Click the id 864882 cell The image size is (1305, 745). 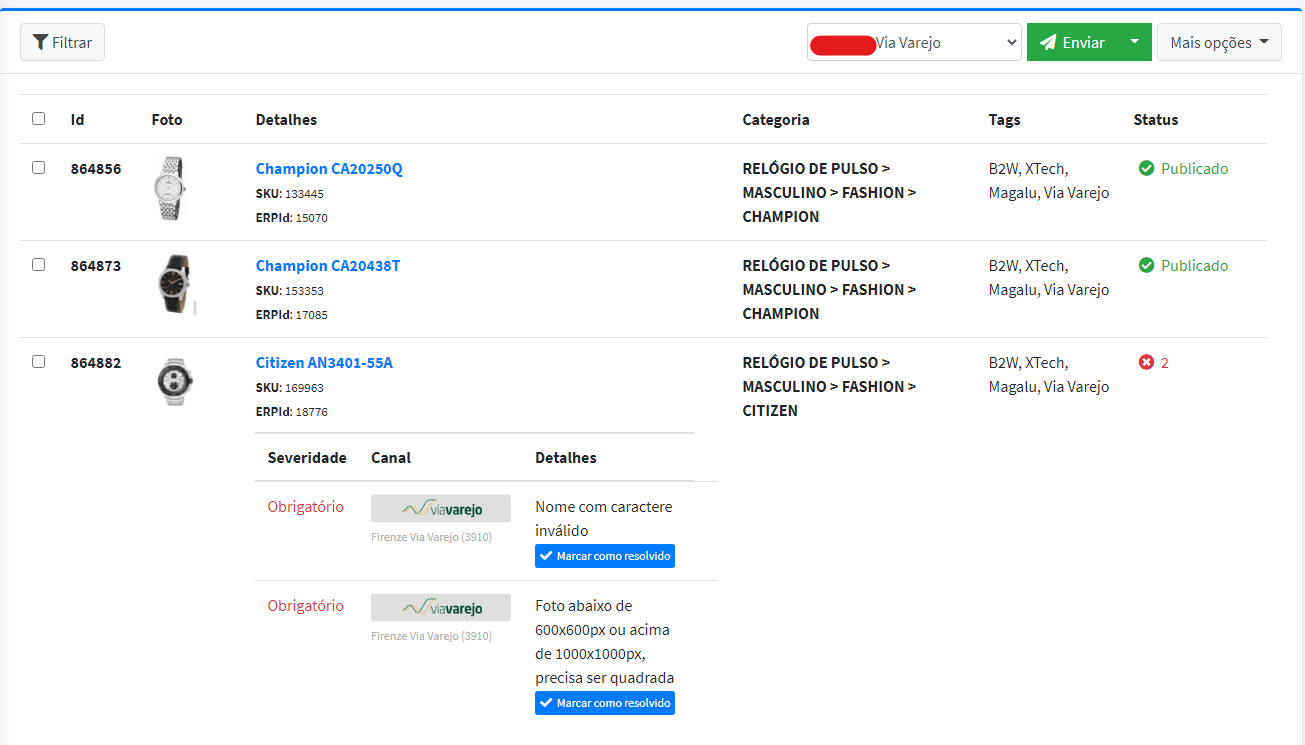pos(96,362)
